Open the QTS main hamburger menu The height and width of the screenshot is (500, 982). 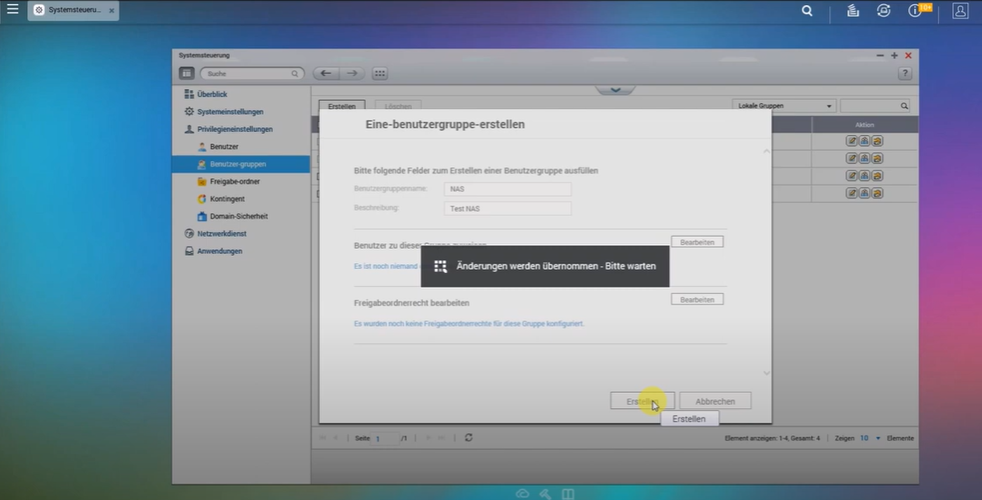click(x=12, y=9)
